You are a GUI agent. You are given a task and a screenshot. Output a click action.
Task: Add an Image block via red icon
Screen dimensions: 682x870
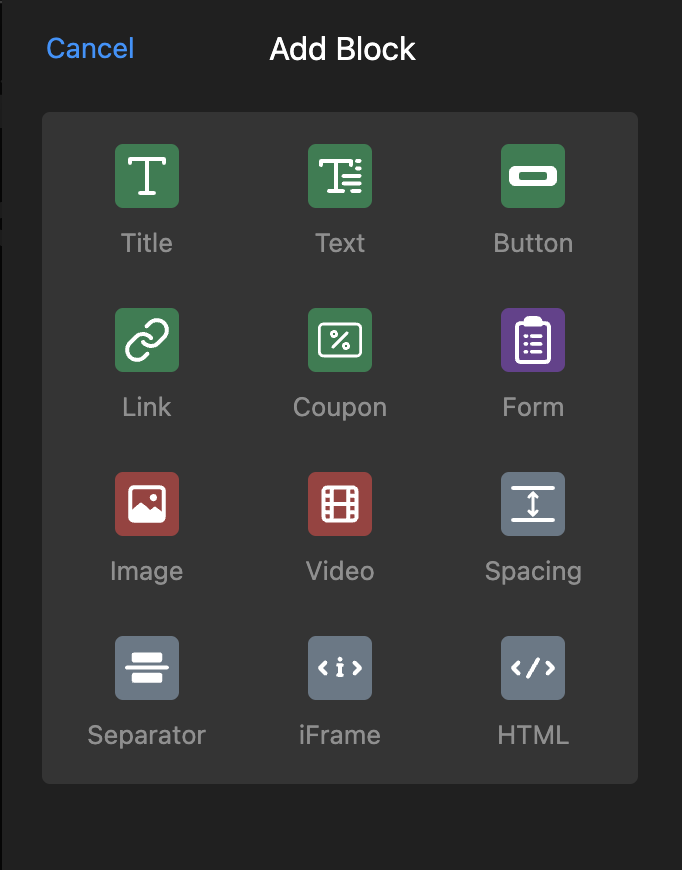pos(147,504)
